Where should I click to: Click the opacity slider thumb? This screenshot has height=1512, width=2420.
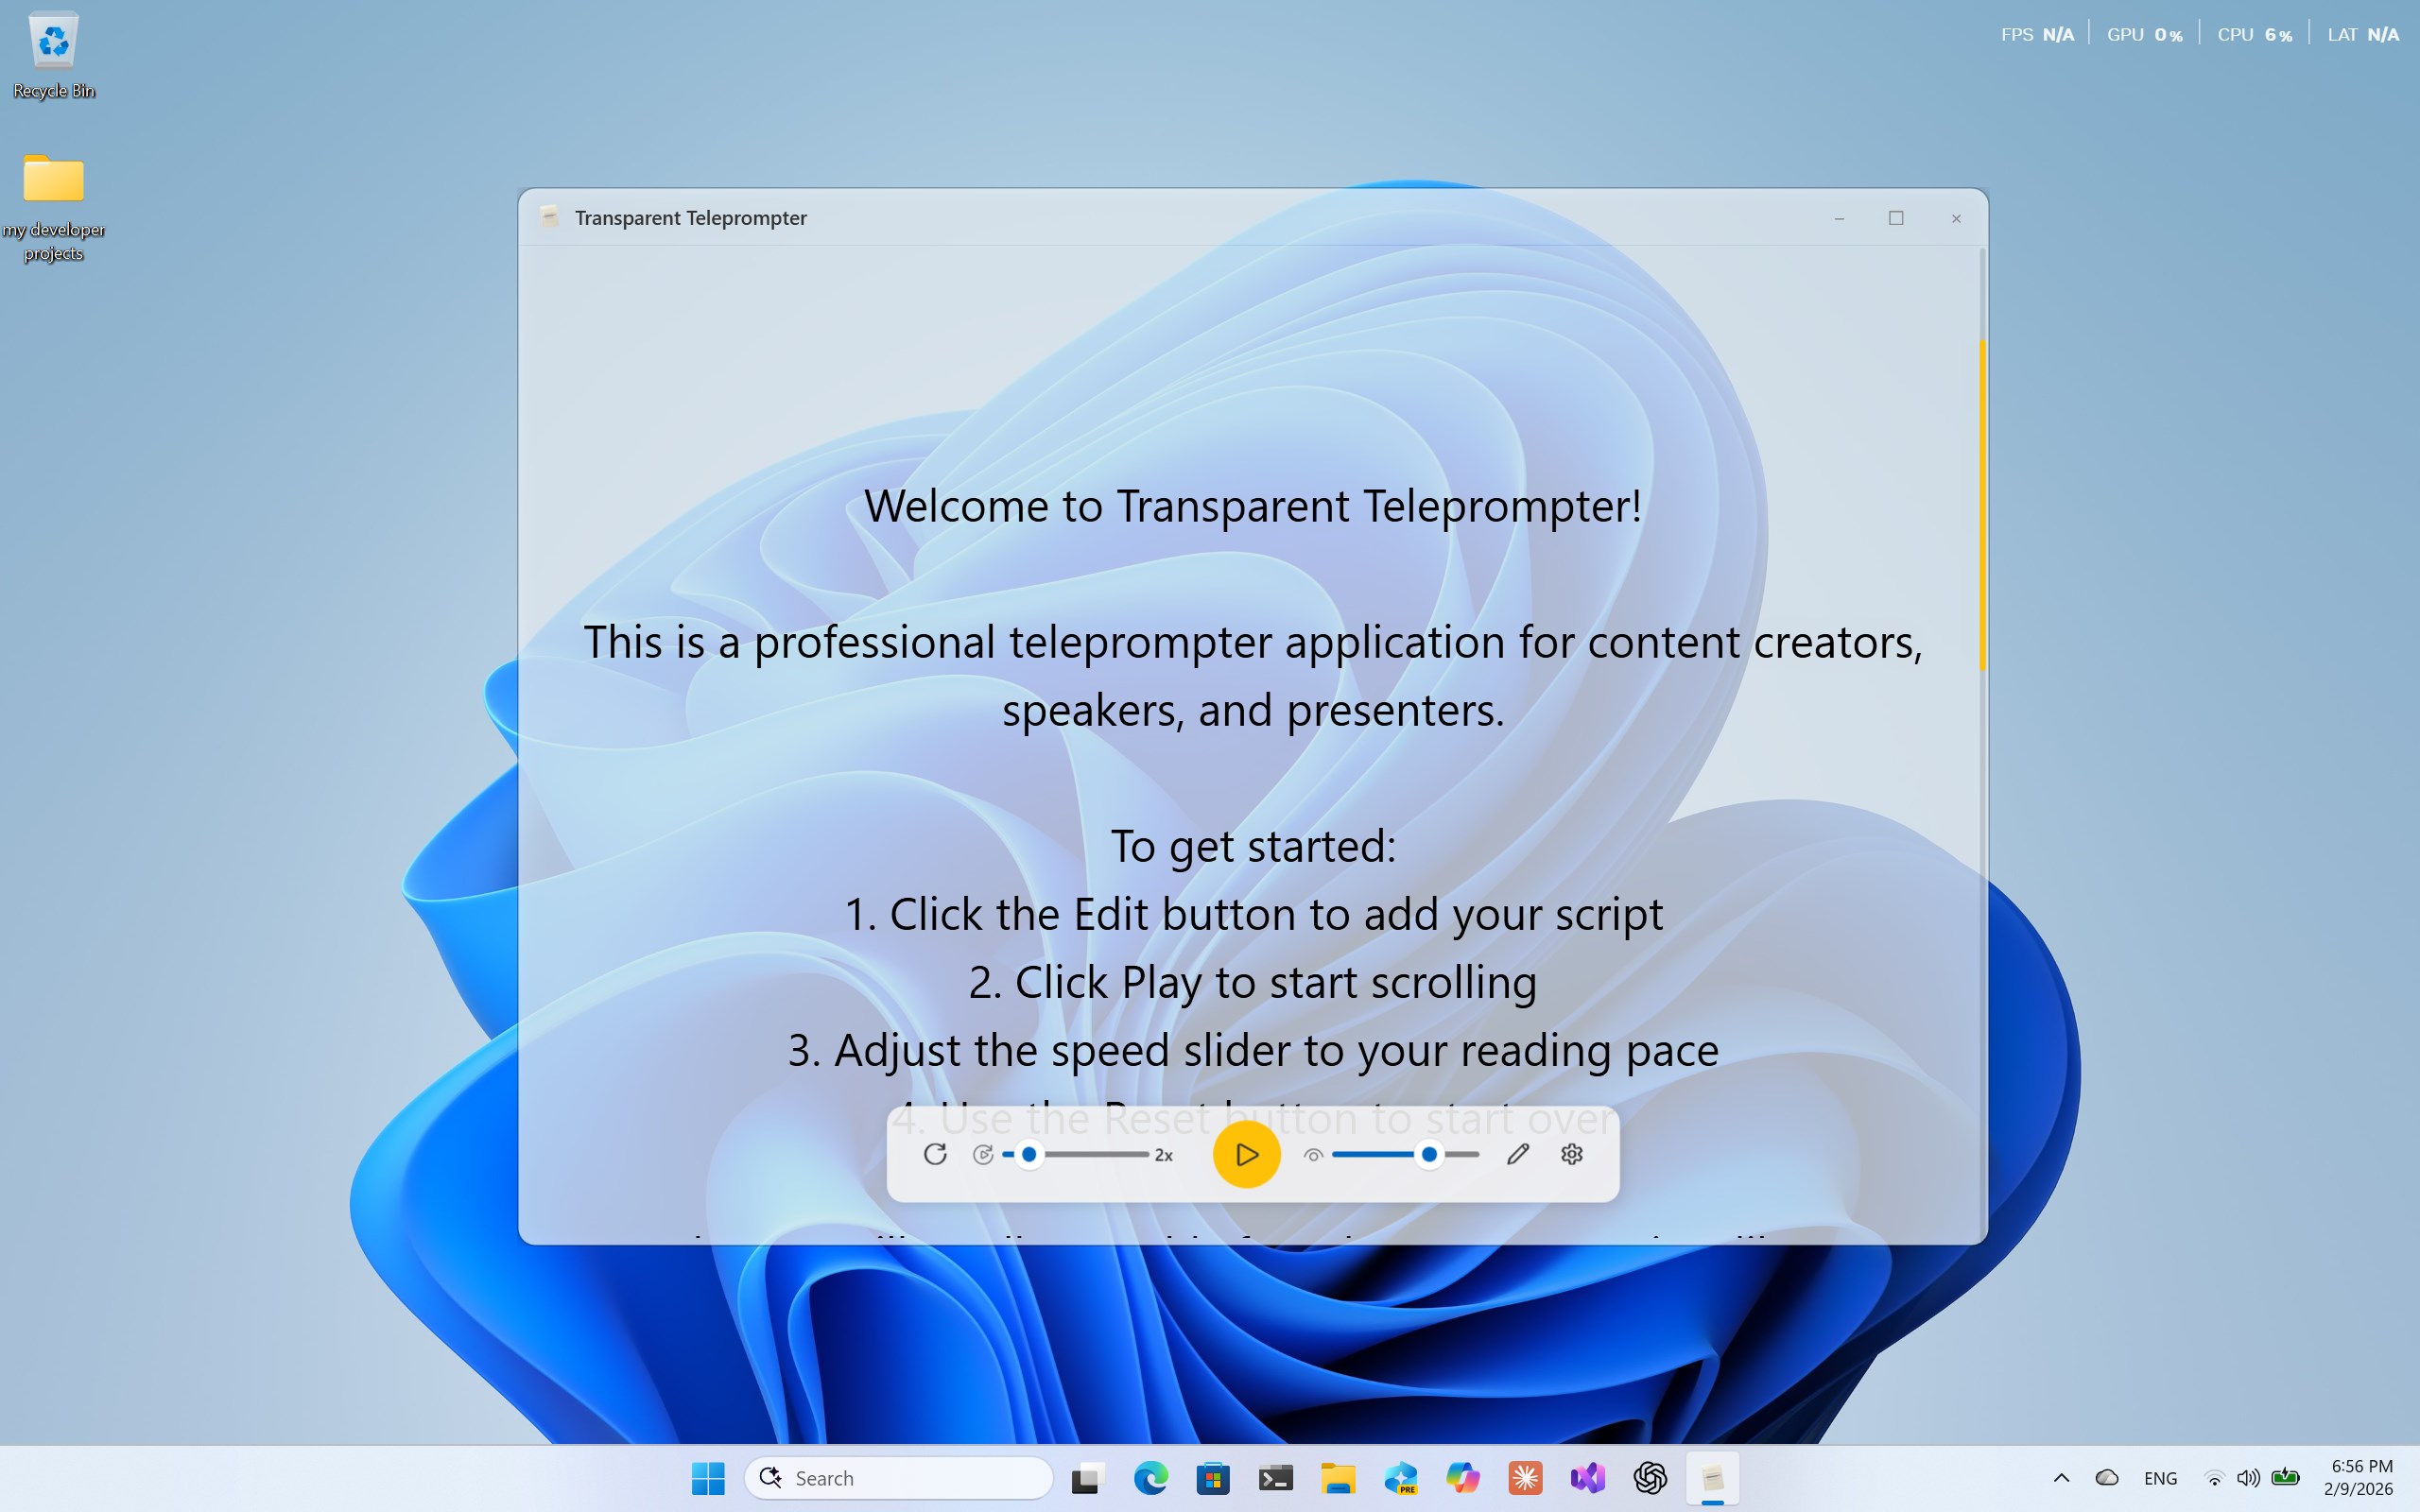tap(1430, 1154)
